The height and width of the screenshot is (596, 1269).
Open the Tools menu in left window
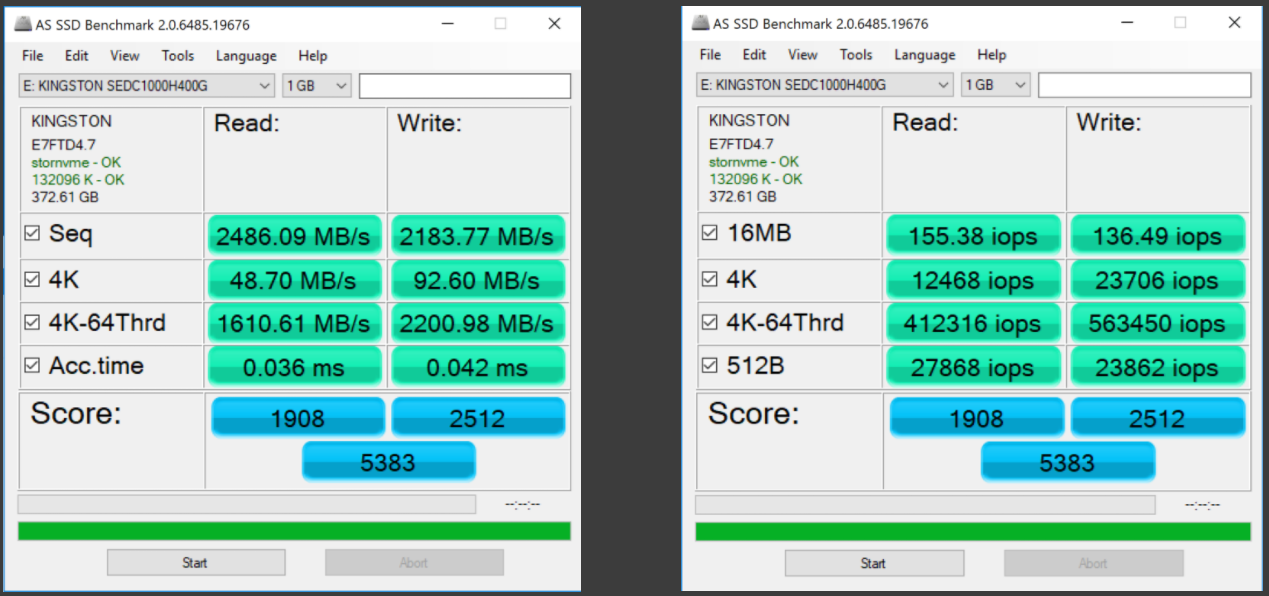point(178,56)
